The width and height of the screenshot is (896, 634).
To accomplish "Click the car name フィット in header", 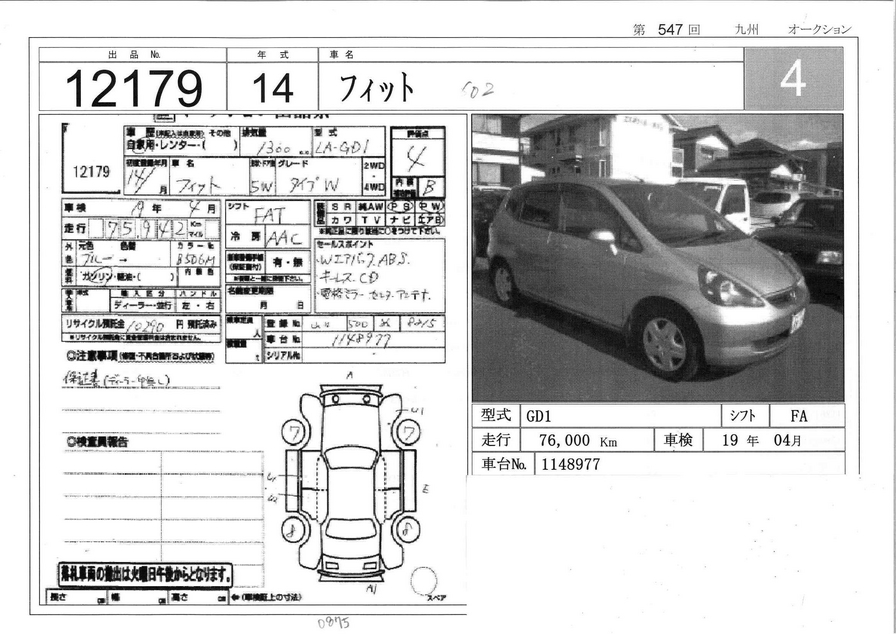I will (377, 87).
